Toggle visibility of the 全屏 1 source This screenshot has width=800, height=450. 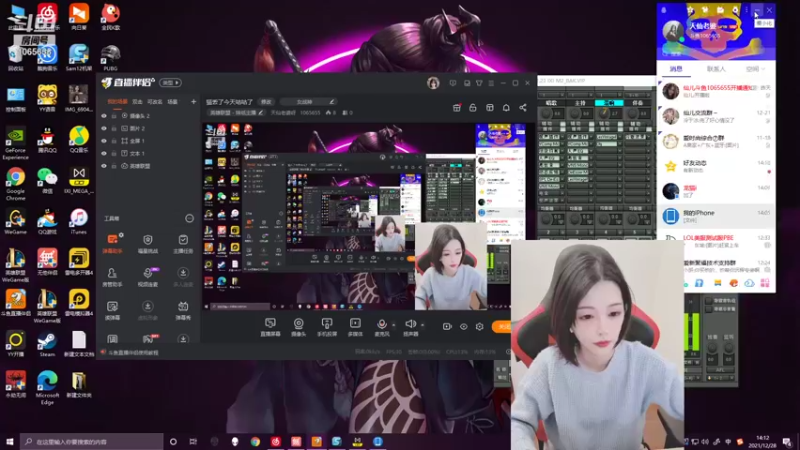(104, 141)
